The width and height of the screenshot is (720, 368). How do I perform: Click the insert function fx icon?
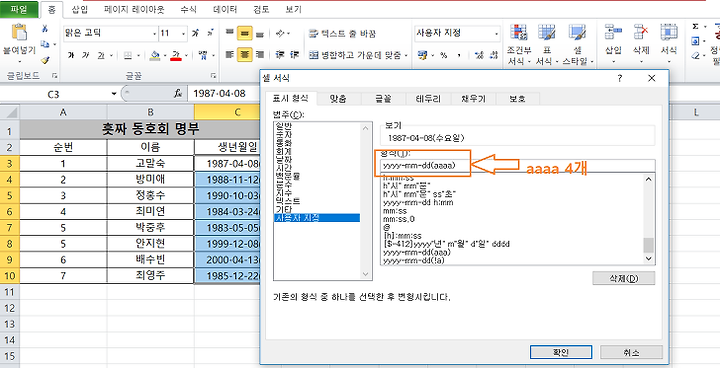(x=178, y=94)
